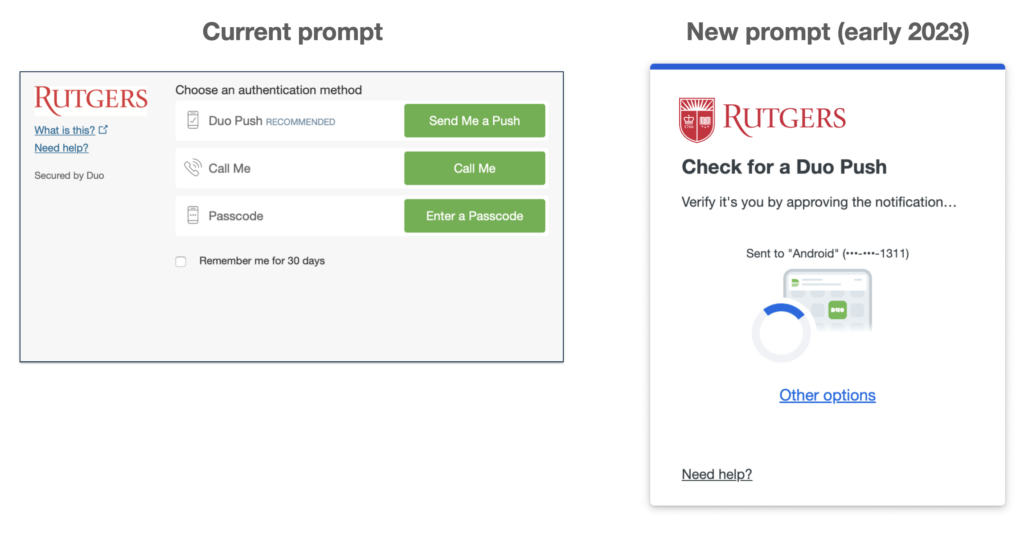1024x536 pixels.
Task: Open Need help? link in new prompt
Action: (716, 474)
